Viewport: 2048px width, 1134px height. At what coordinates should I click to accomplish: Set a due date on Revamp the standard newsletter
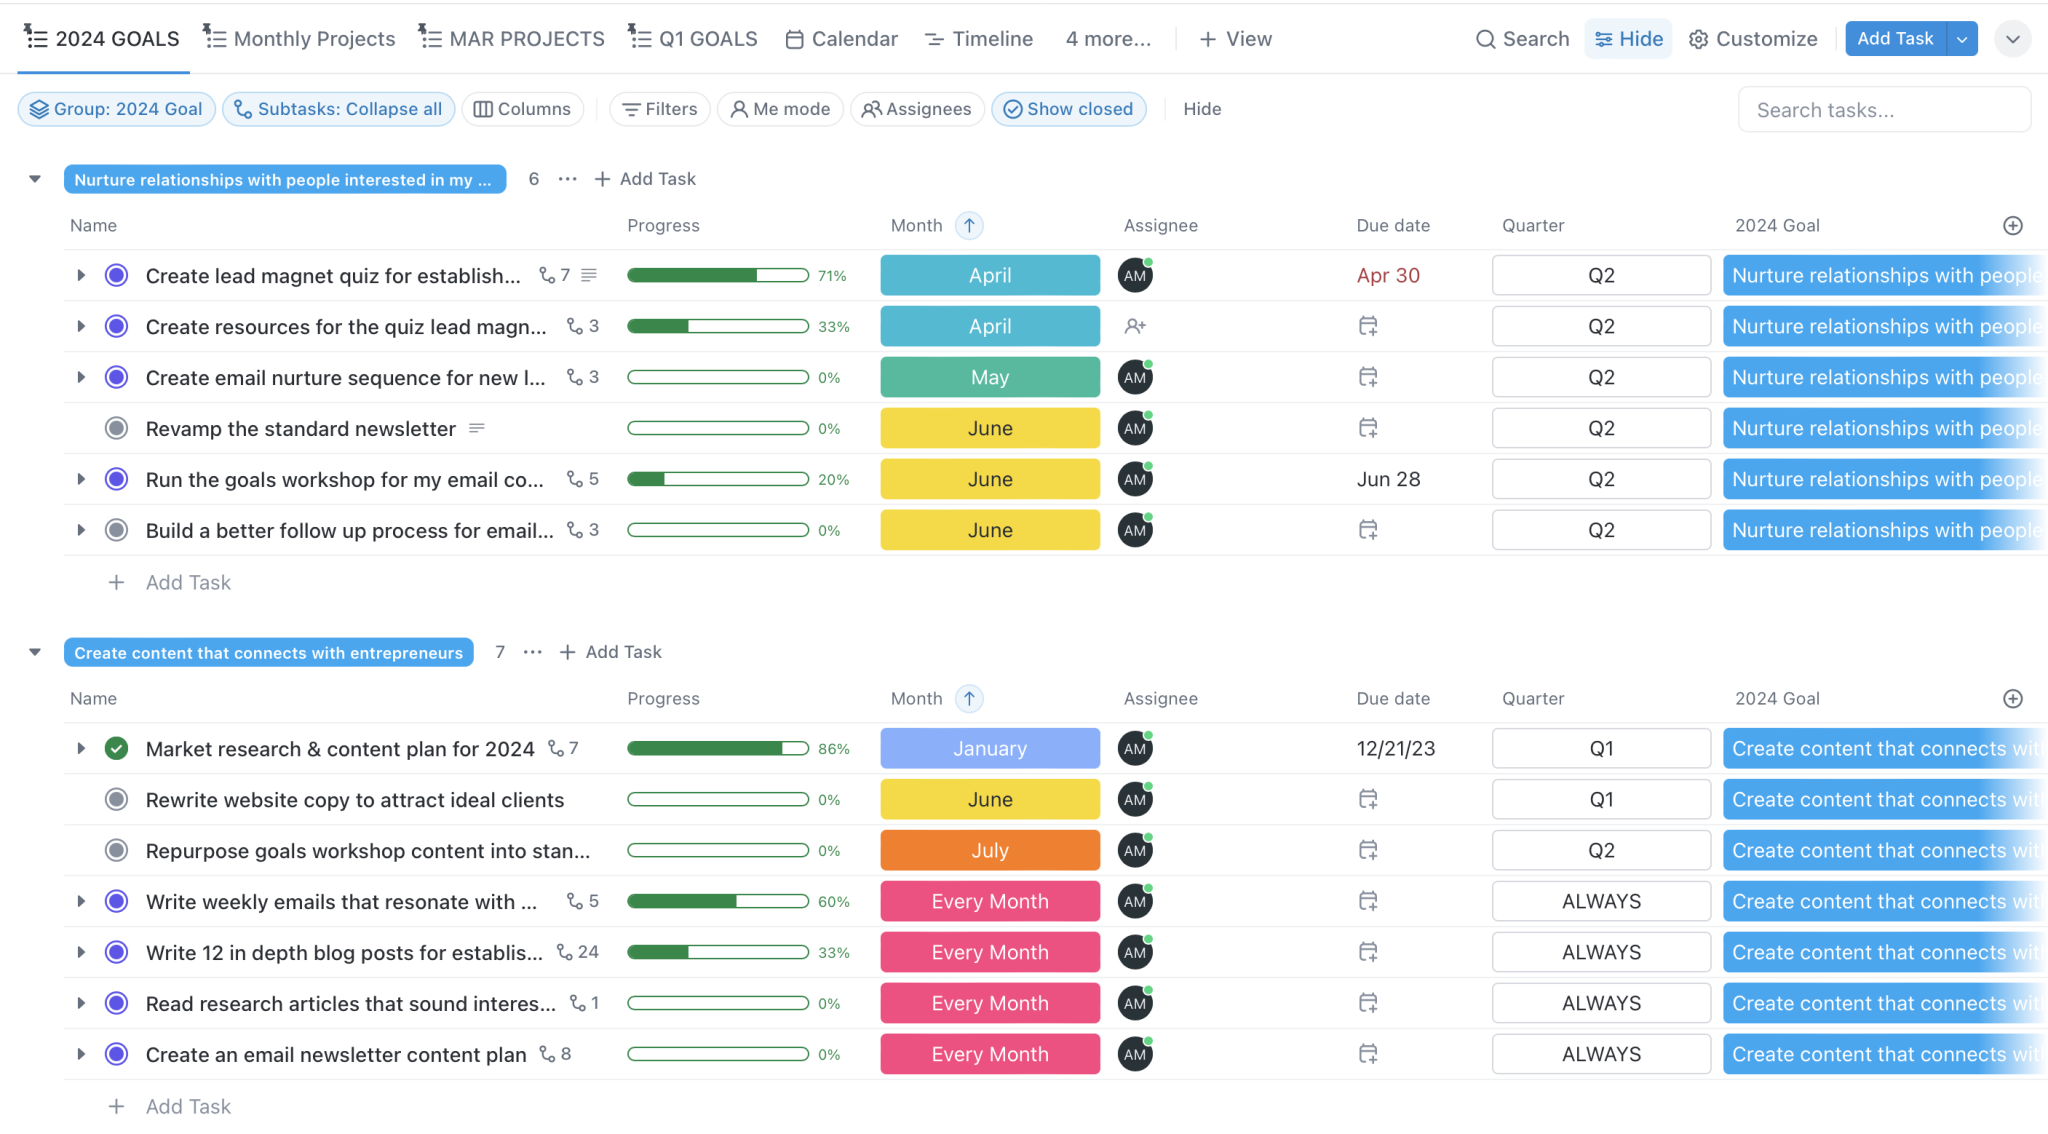tap(1368, 428)
